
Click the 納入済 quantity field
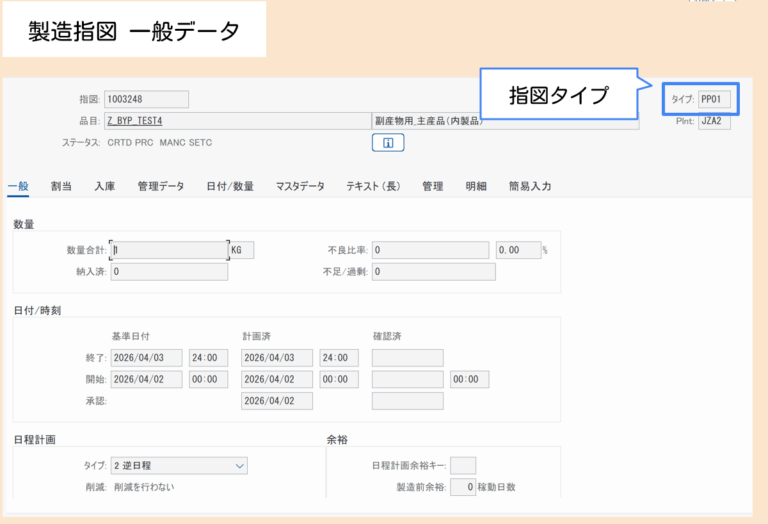(x=169, y=272)
